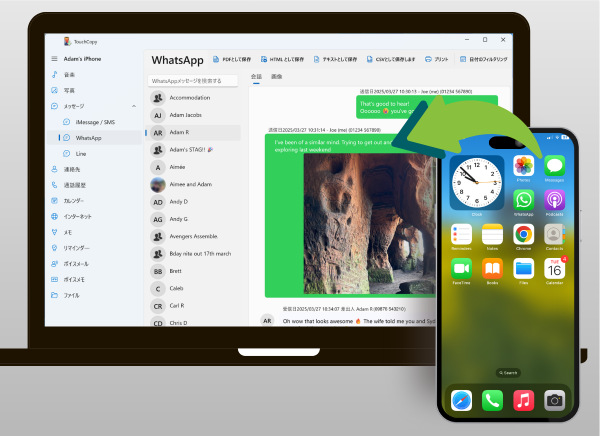Click CSVとして保存します to export CSV
This screenshot has width=600, height=436.
coord(391,59)
